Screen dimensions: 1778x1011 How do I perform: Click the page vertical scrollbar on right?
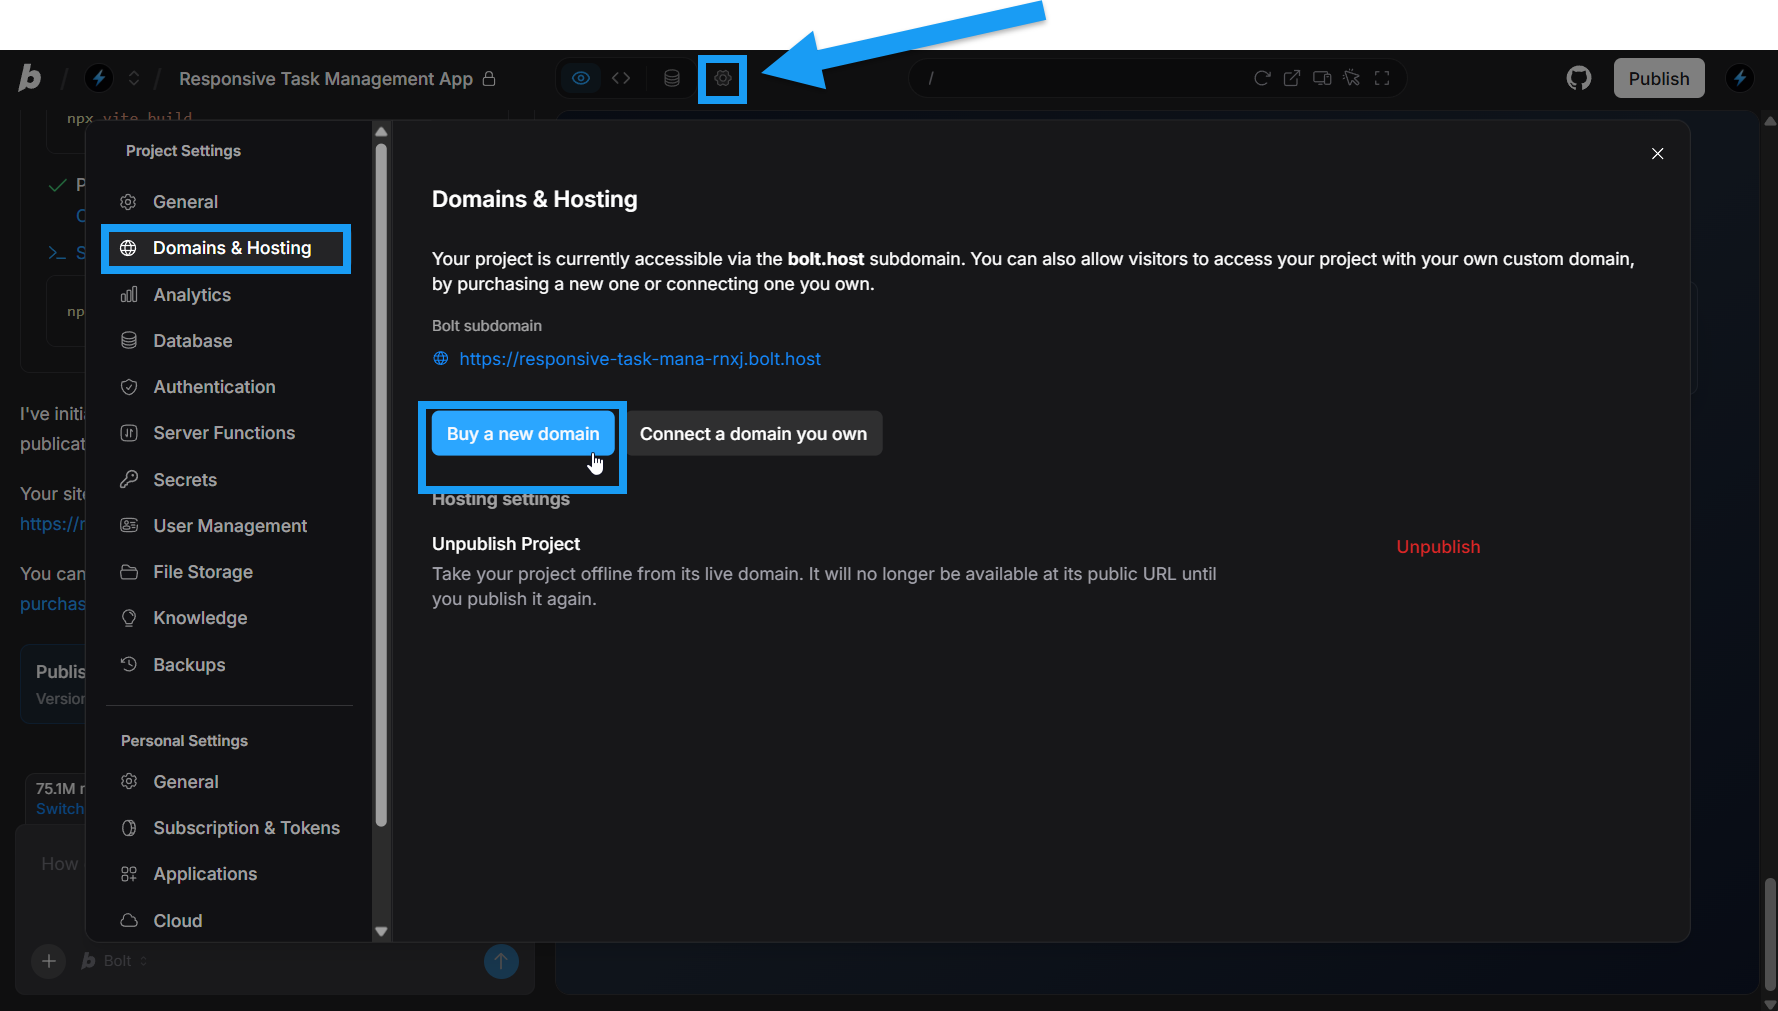point(1770,935)
